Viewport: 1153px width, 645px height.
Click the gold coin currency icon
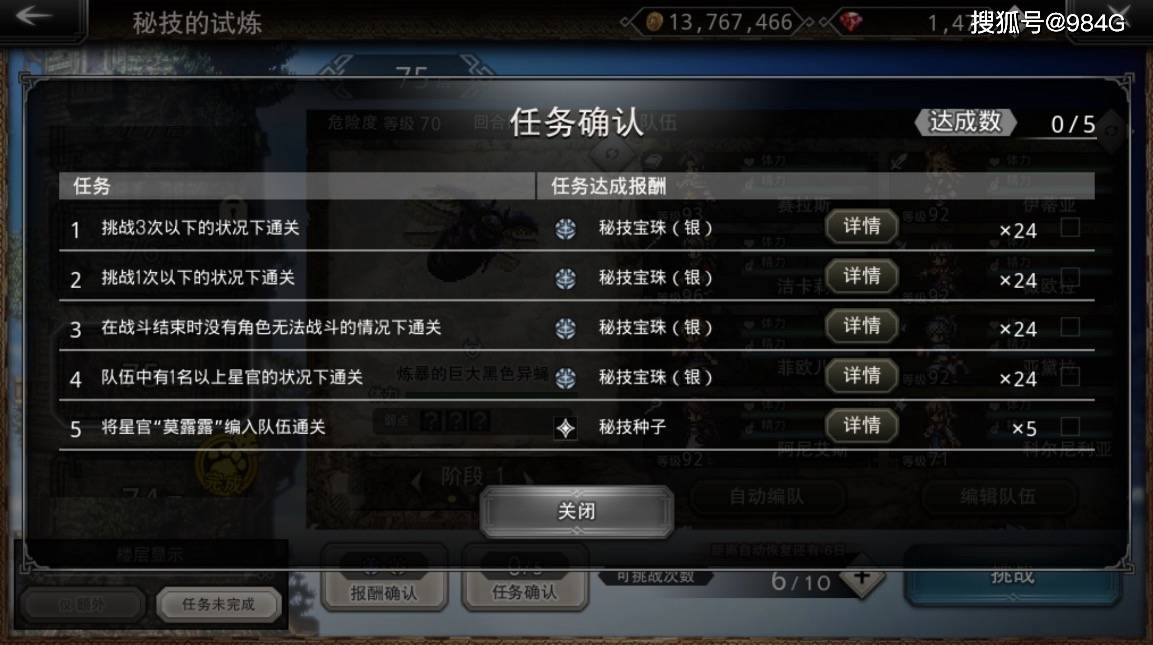coord(654,22)
